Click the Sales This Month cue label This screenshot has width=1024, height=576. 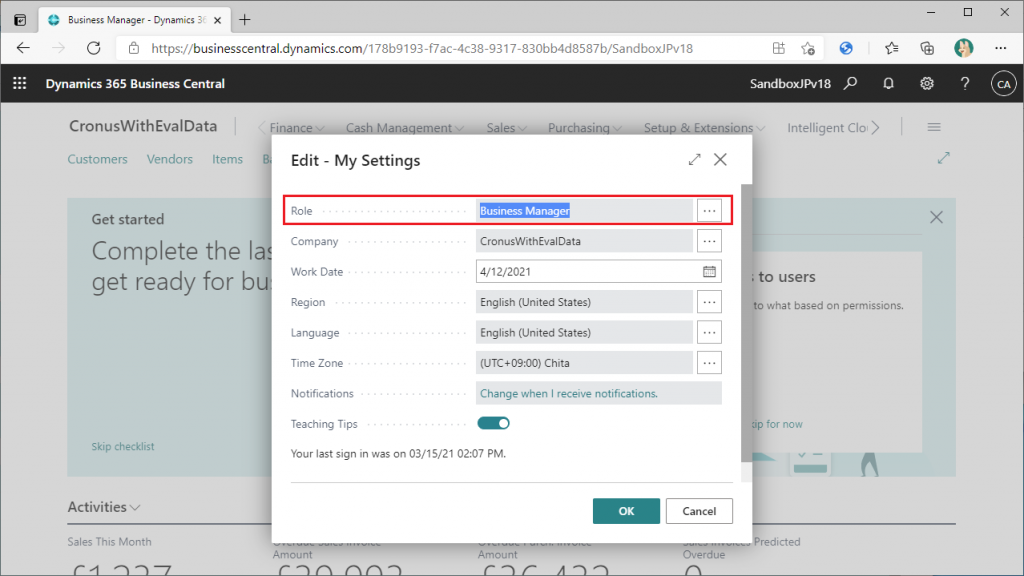coord(109,541)
